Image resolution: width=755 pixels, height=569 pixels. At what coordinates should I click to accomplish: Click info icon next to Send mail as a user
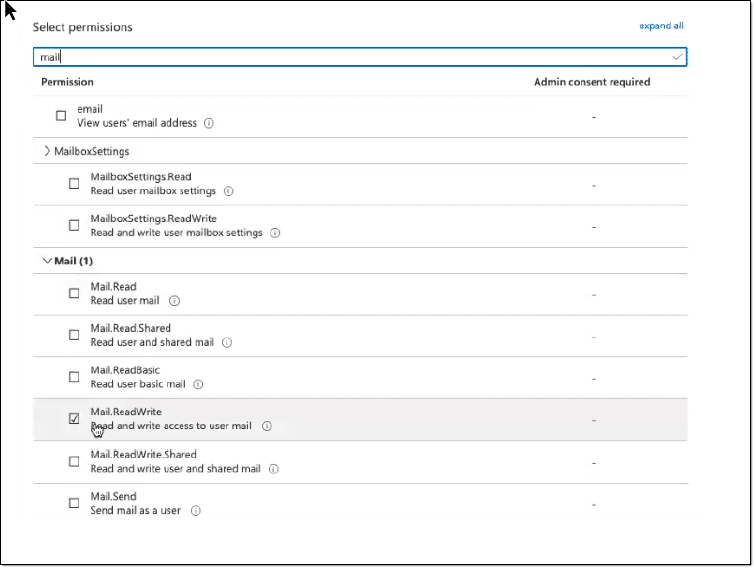195,511
